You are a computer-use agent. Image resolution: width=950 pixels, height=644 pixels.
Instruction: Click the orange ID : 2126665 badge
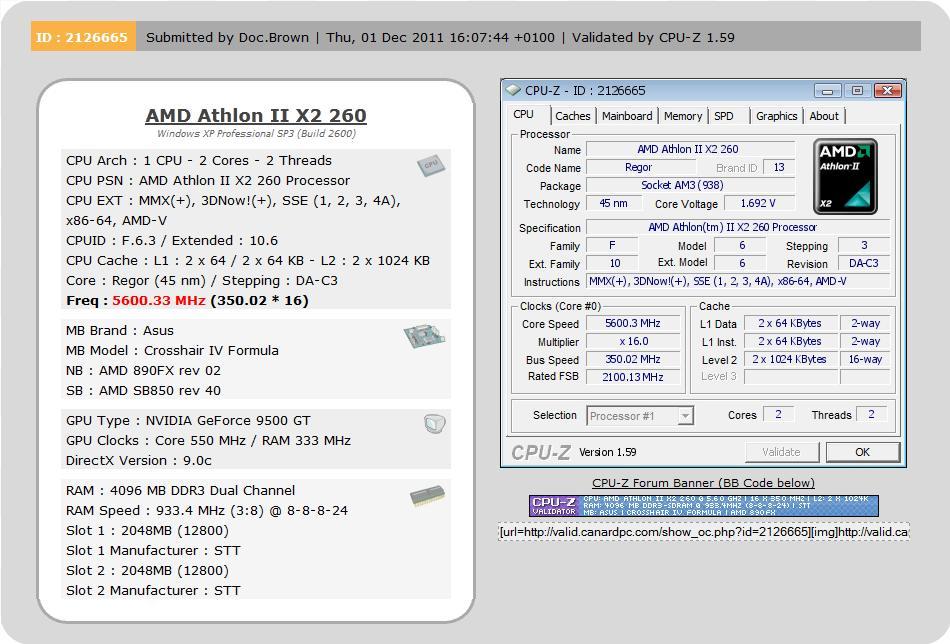tap(83, 37)
